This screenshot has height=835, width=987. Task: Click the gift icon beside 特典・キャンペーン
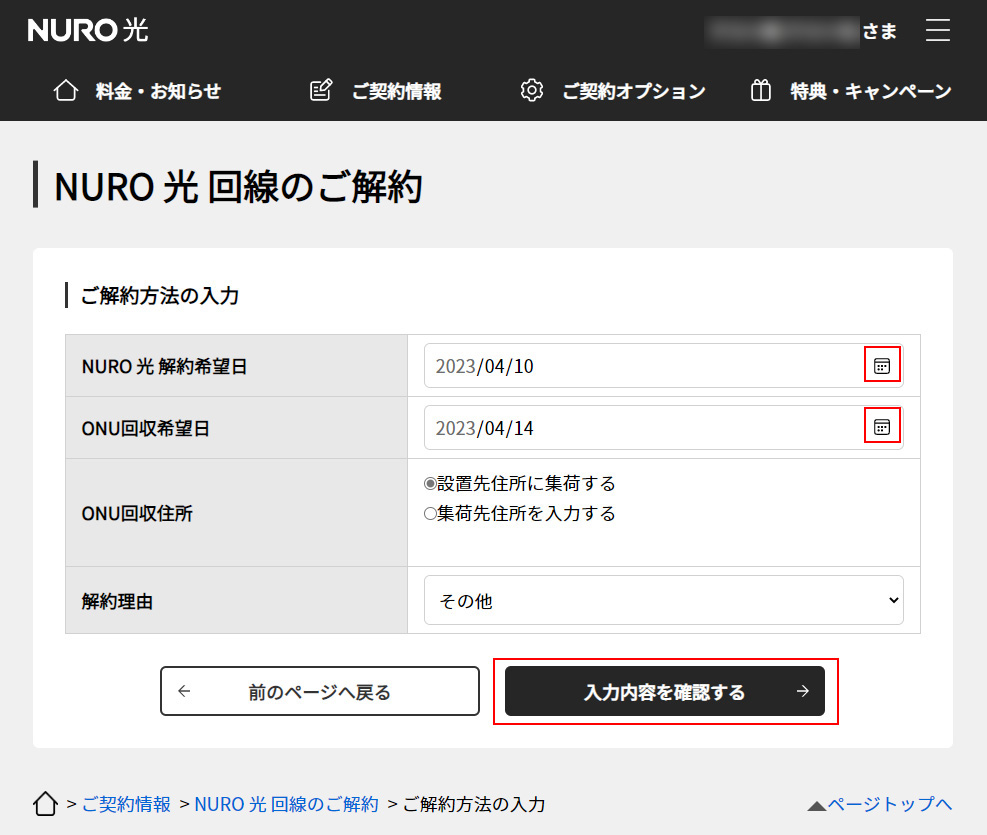pyautogui.click(x=761, y=91)
